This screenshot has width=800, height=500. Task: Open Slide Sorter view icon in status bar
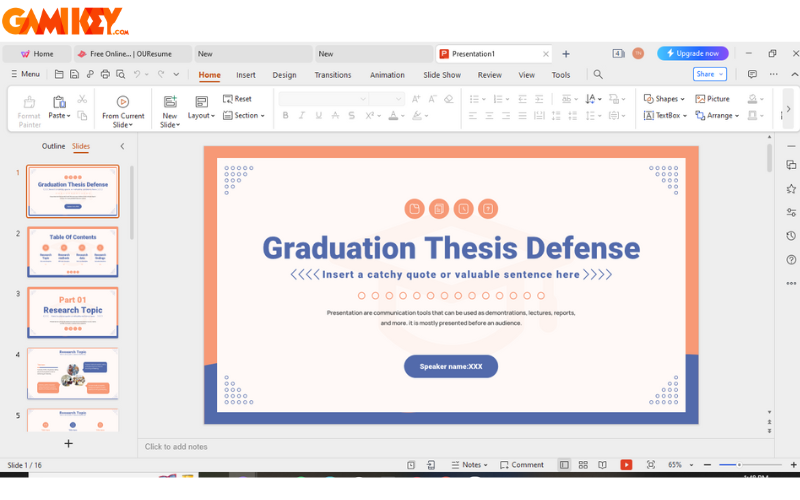click(x=583, y=465)
